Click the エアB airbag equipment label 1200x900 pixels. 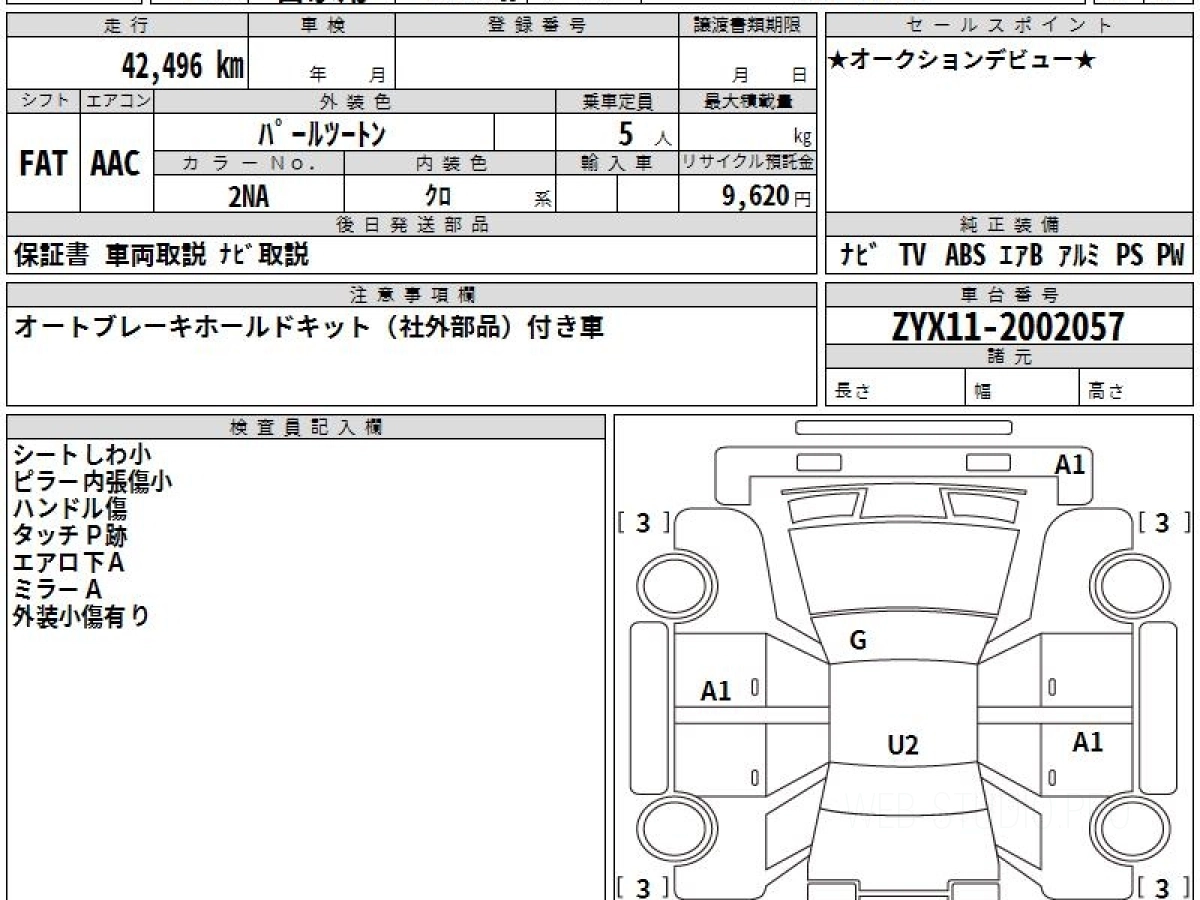tap(1021, 255)
